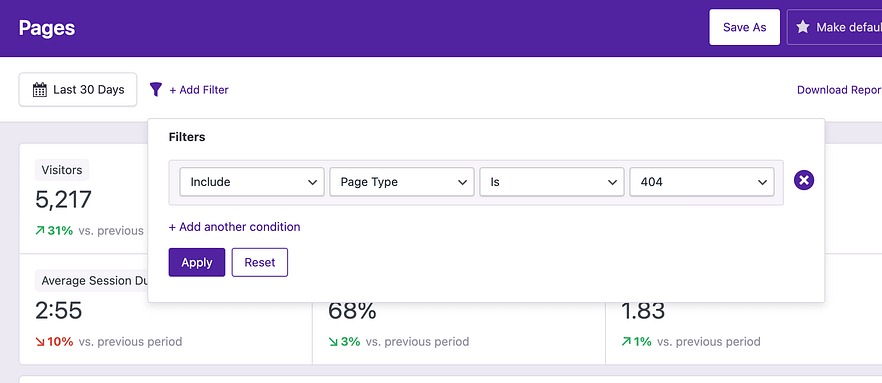The height and width of the screenshot is (383, 882).
Task: Click the green up arrow beside 1%
Action: point(626,341)
